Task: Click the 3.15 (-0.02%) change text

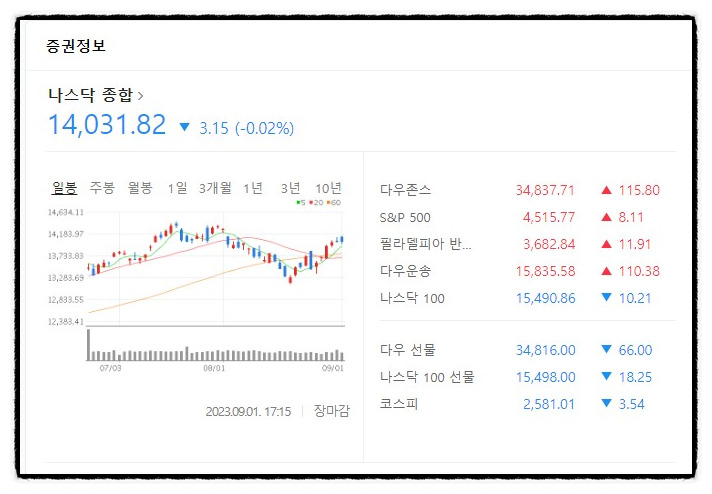Action: tap(247, 128)
